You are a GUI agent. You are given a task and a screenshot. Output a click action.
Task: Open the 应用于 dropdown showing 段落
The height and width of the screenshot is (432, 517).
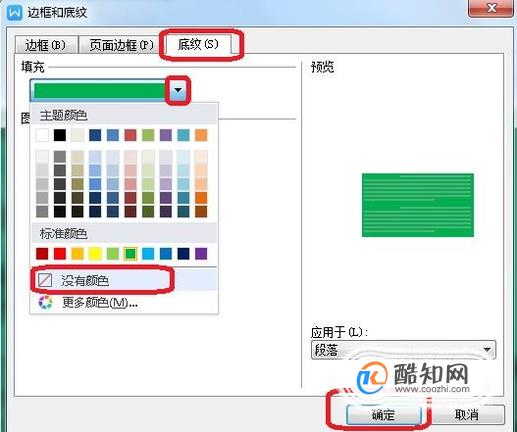(403, 350)
